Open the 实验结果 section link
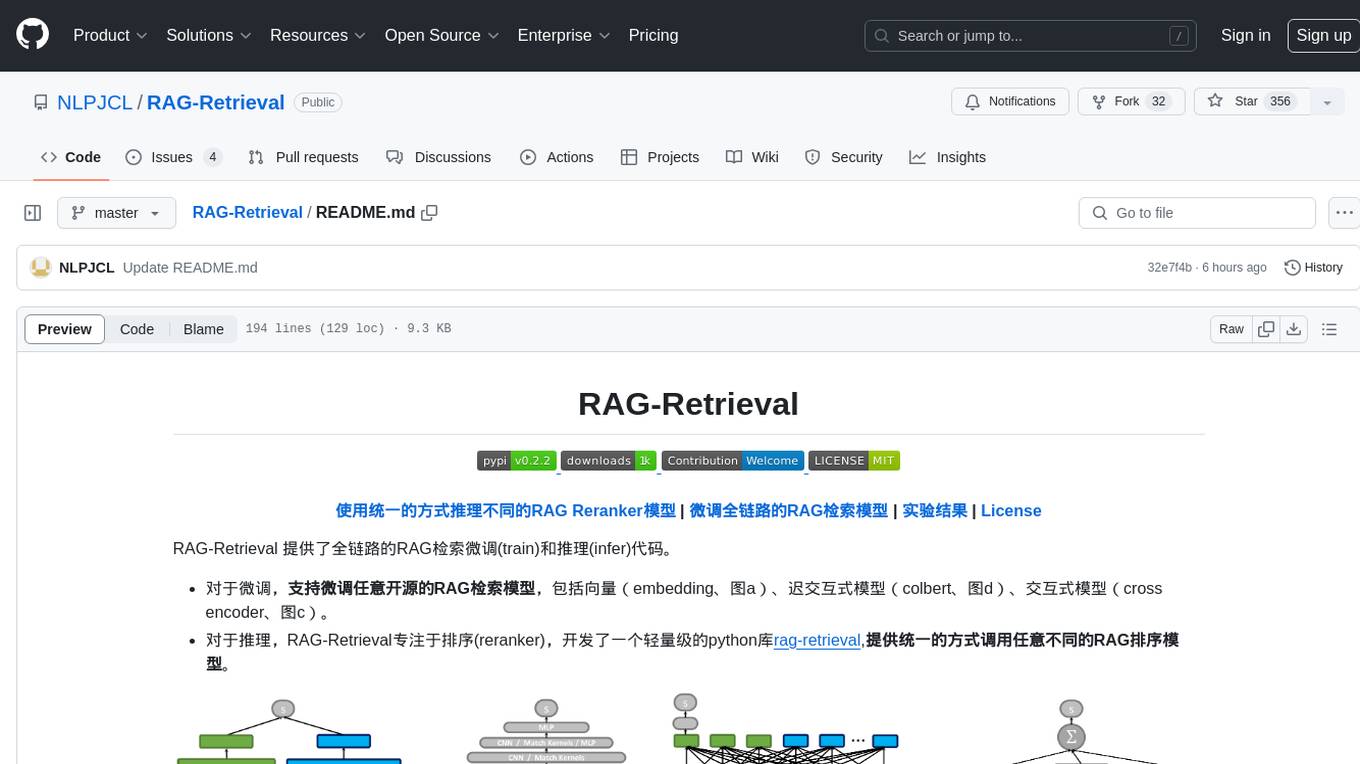The image size is (1360, 764). 935,510
